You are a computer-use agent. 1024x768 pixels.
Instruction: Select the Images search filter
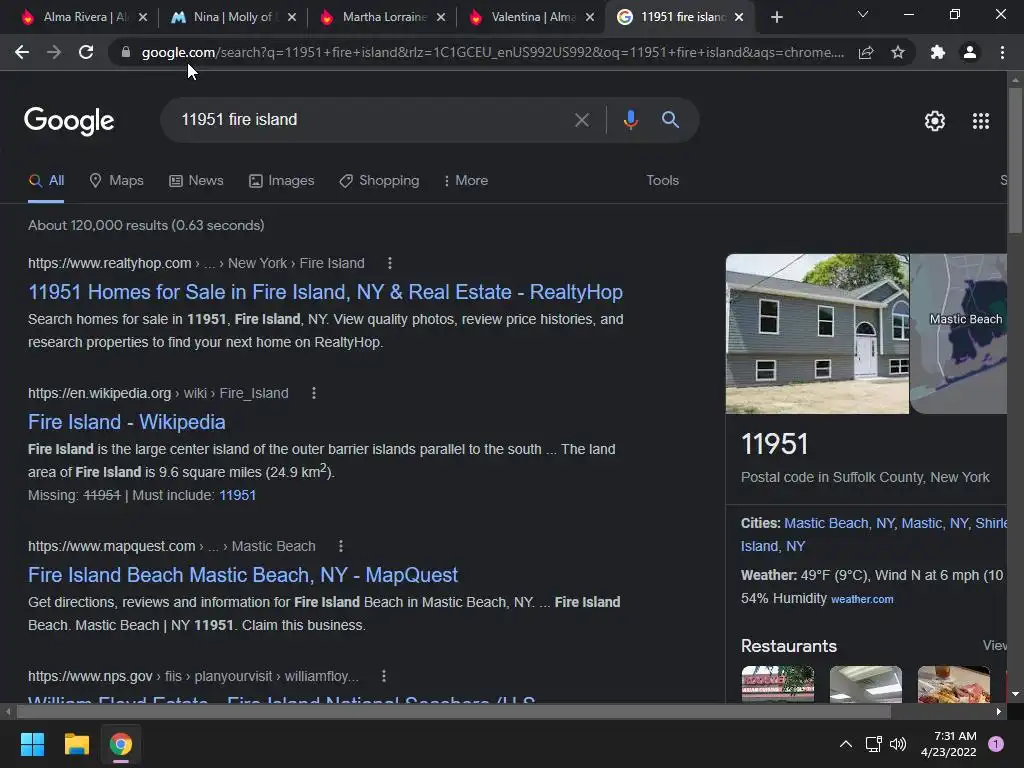click(x=281, y=180)
